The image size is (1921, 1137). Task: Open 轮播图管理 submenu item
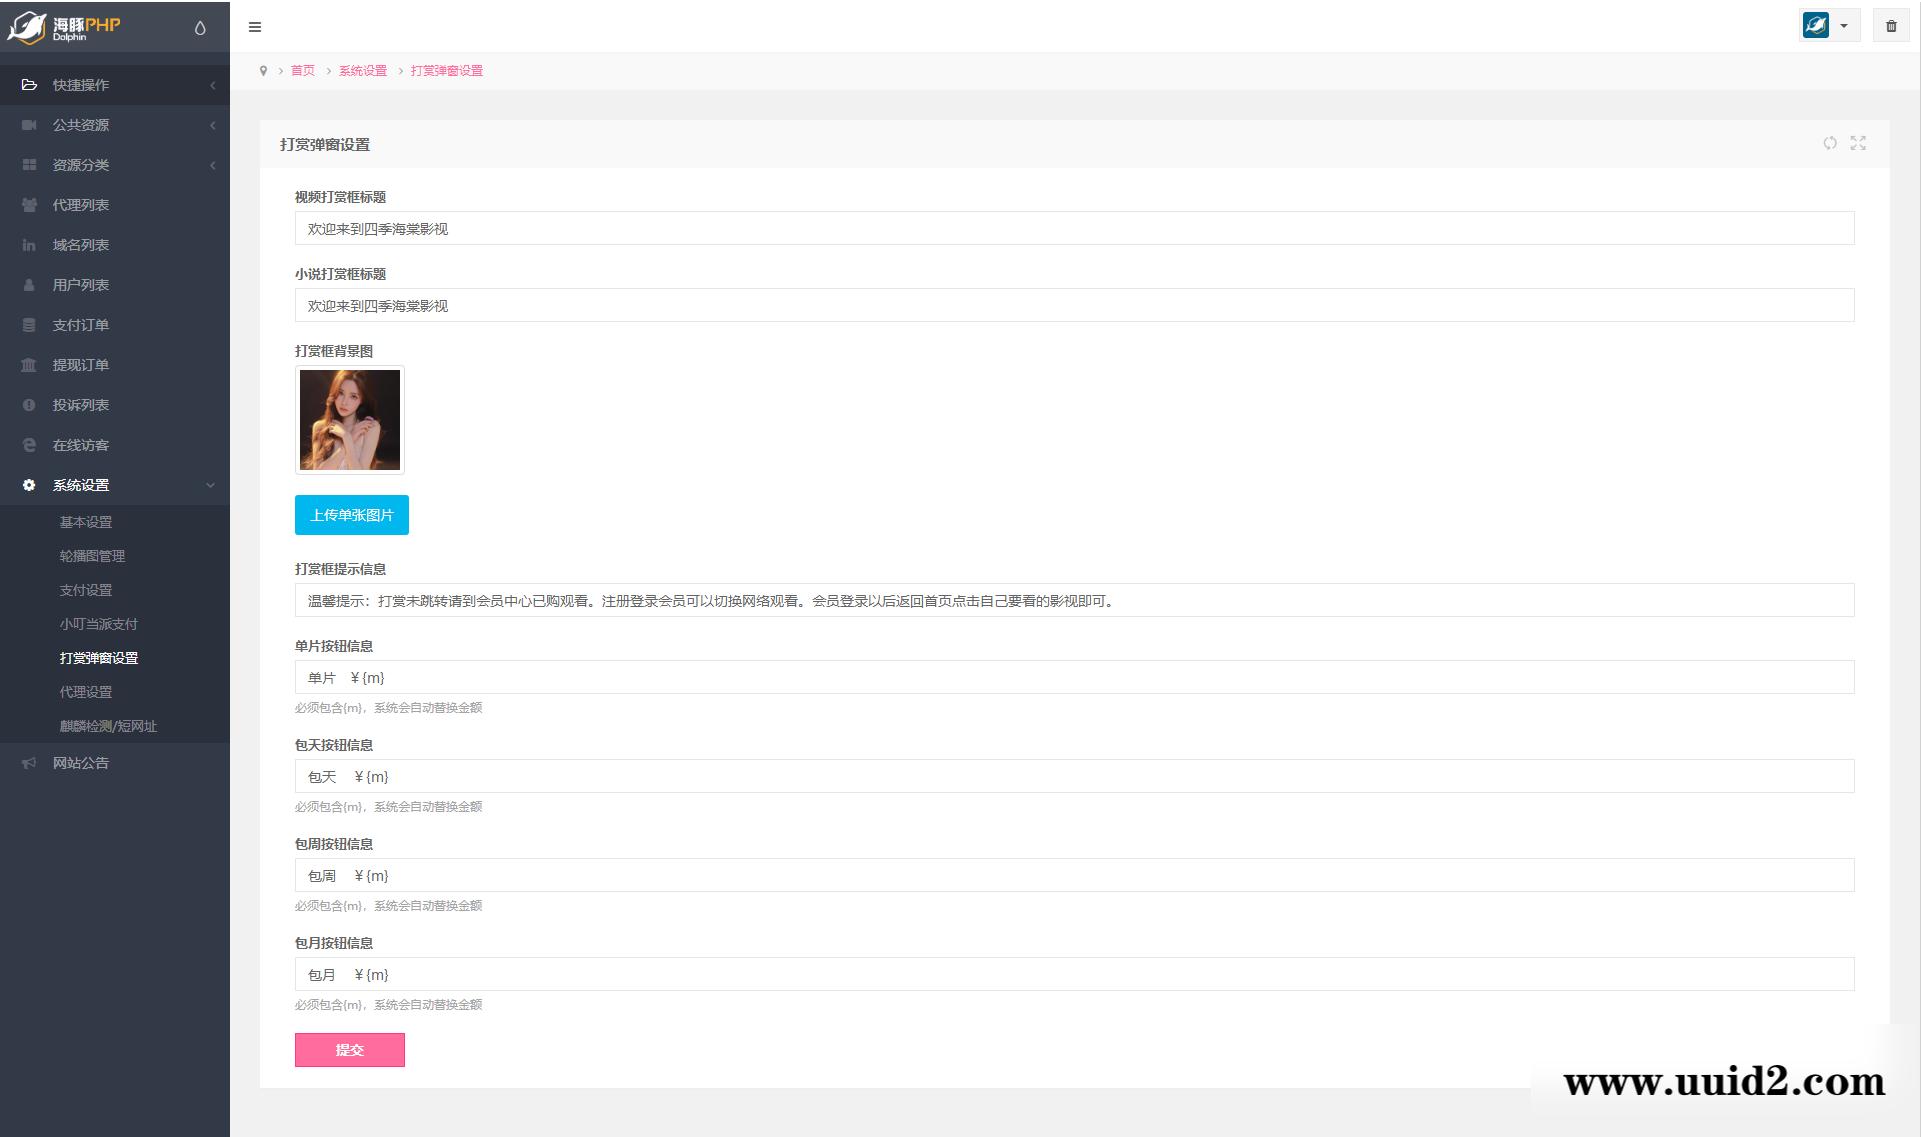(x=92, y=556)
